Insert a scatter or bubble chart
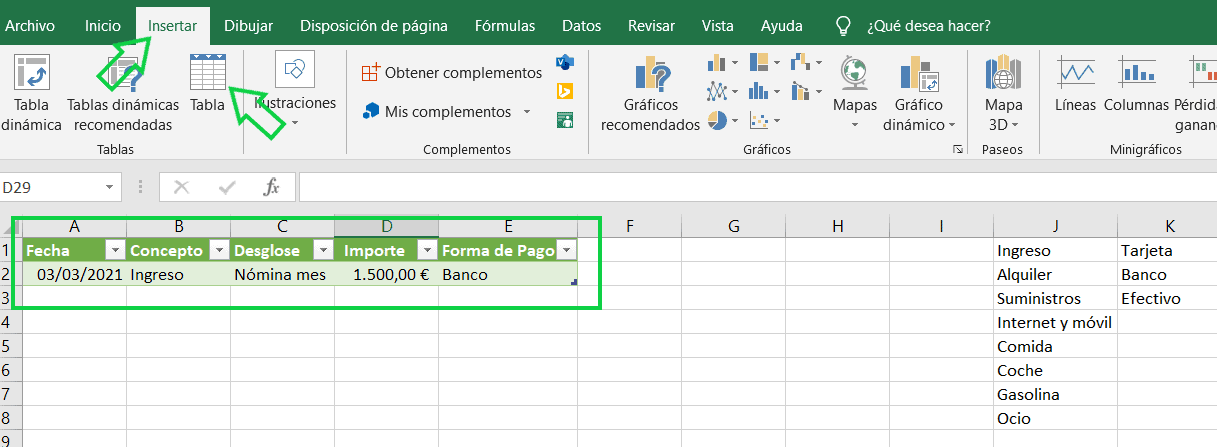 [x=765, y=121]
